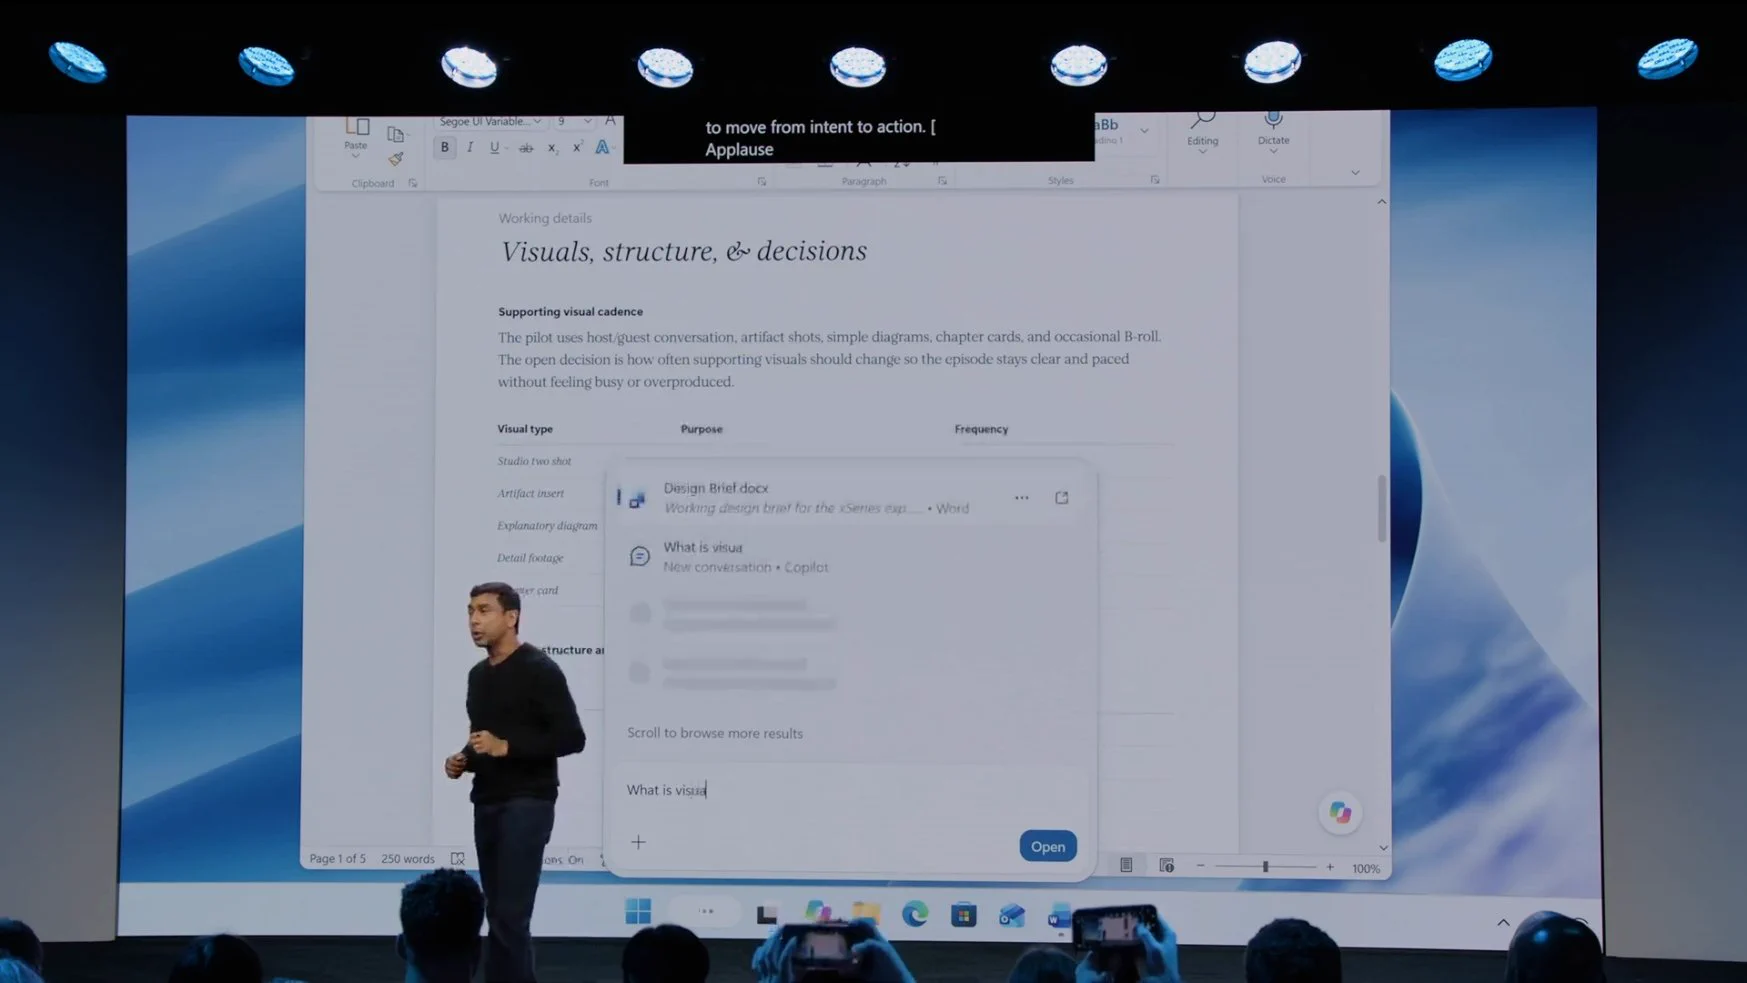Open the Font group dialog launcher
This screenshot has height=983, width=1747.
pyautogui.click(x=762, y=182)
